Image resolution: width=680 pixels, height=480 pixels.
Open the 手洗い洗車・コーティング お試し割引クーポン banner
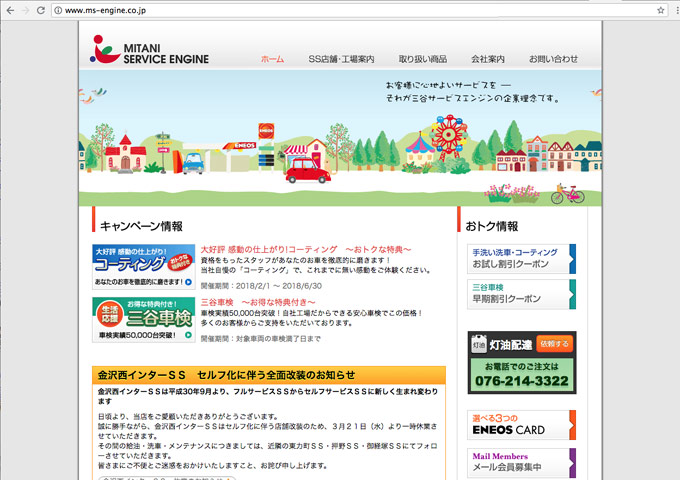pyautogui.click(x=521, y=259)
